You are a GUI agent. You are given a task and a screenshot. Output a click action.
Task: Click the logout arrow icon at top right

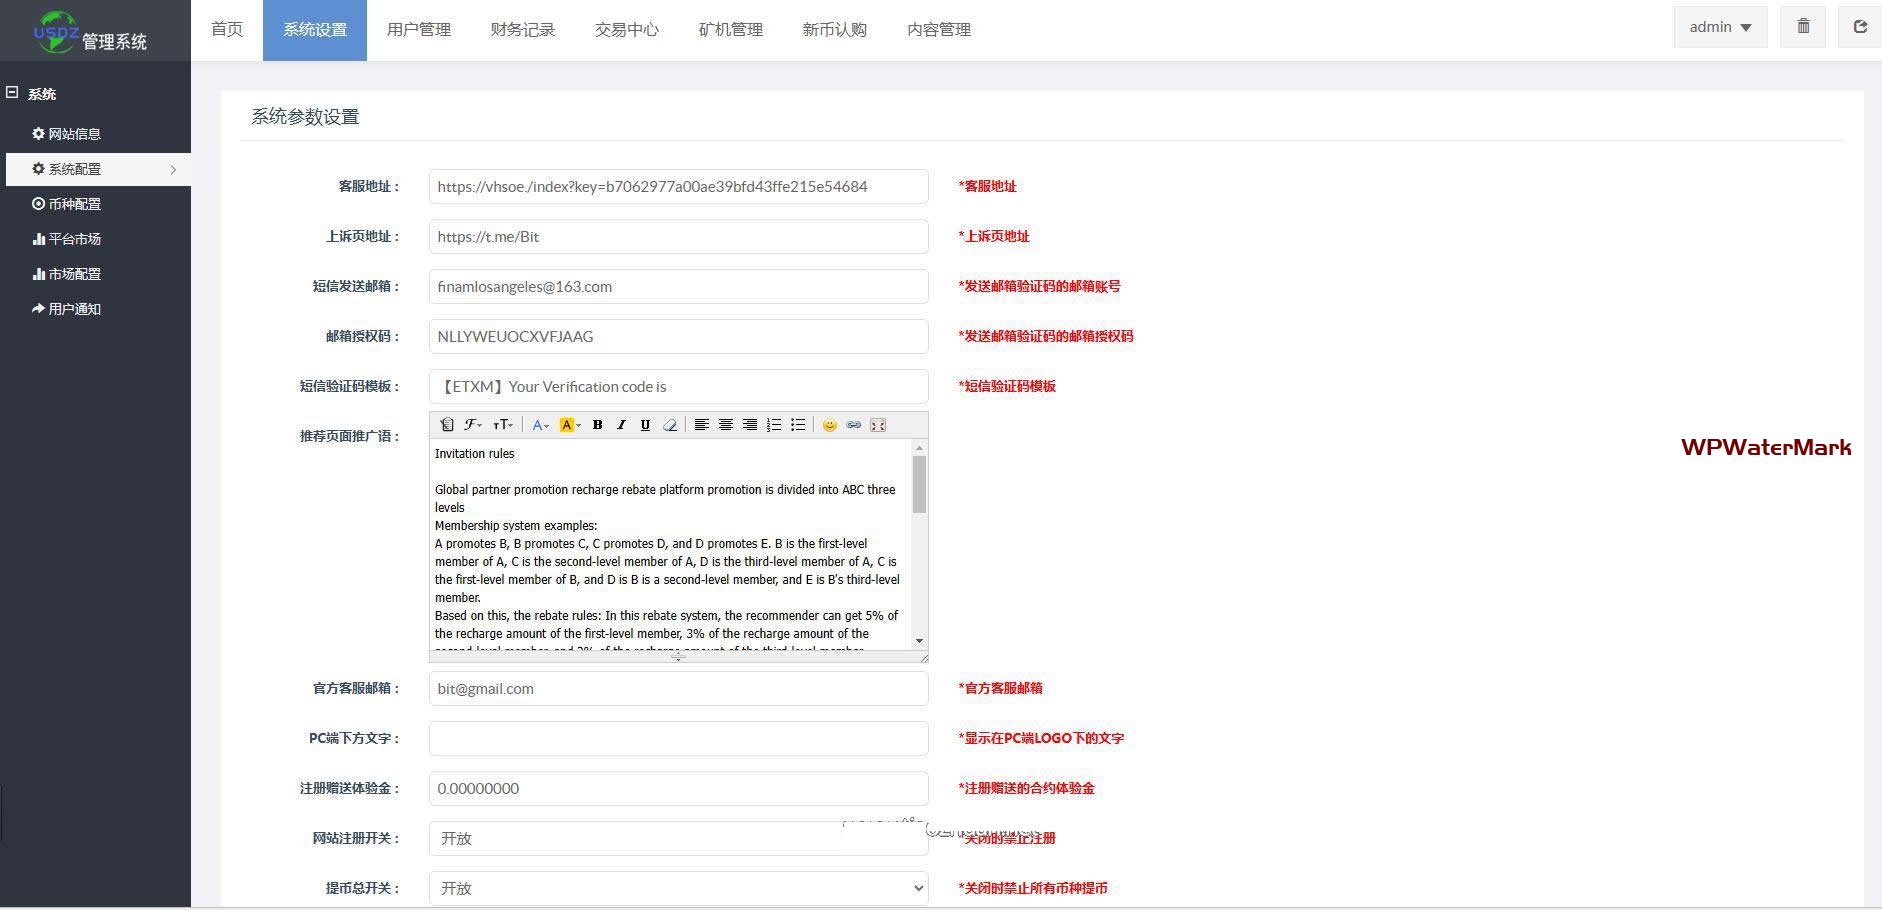tap(1860, 27)
